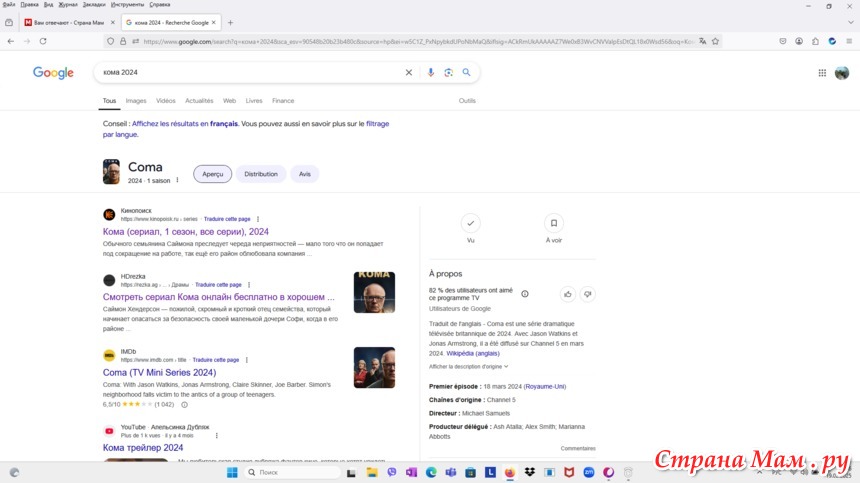860x483 pixels.
Task: Submit search with the magnifier icon
Action: (x=466, y=72)
